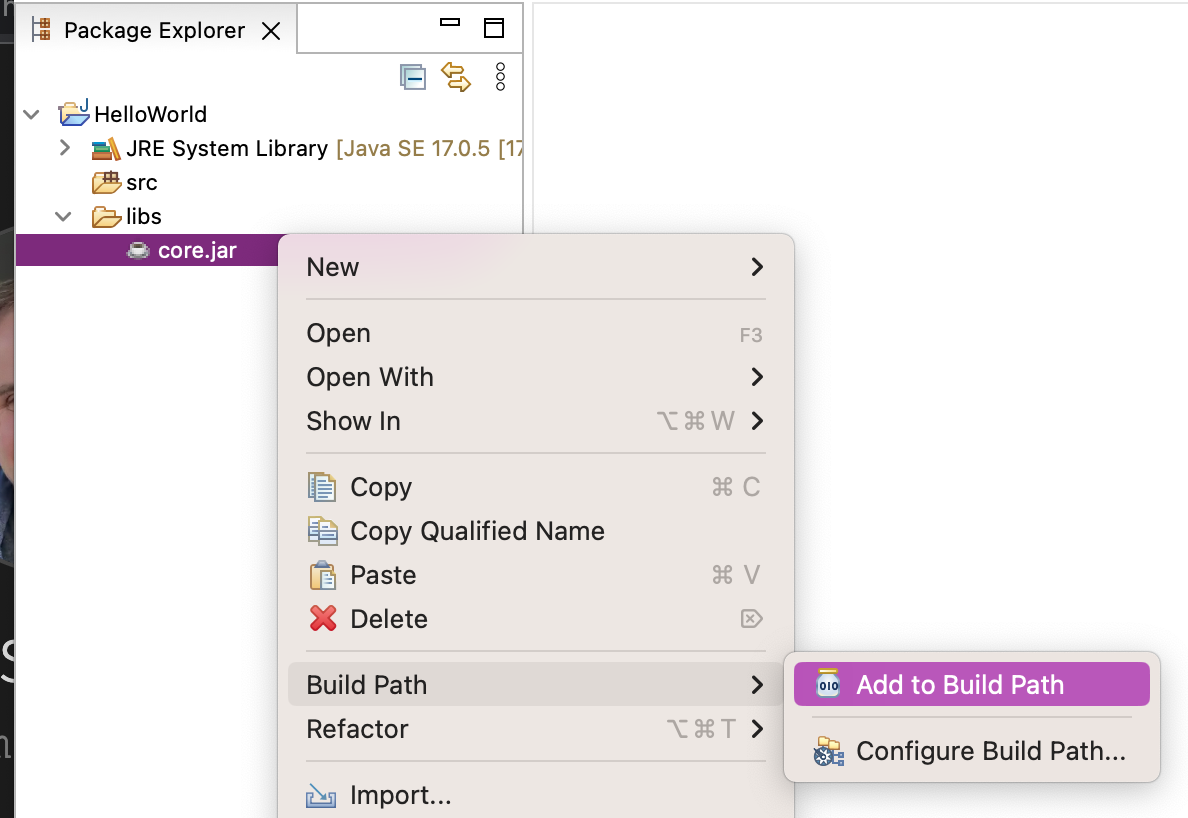Image resolution: width=1188 pixels, height=818 pixels.
Task: Select the src source folder
Action: tap(141, 182)
